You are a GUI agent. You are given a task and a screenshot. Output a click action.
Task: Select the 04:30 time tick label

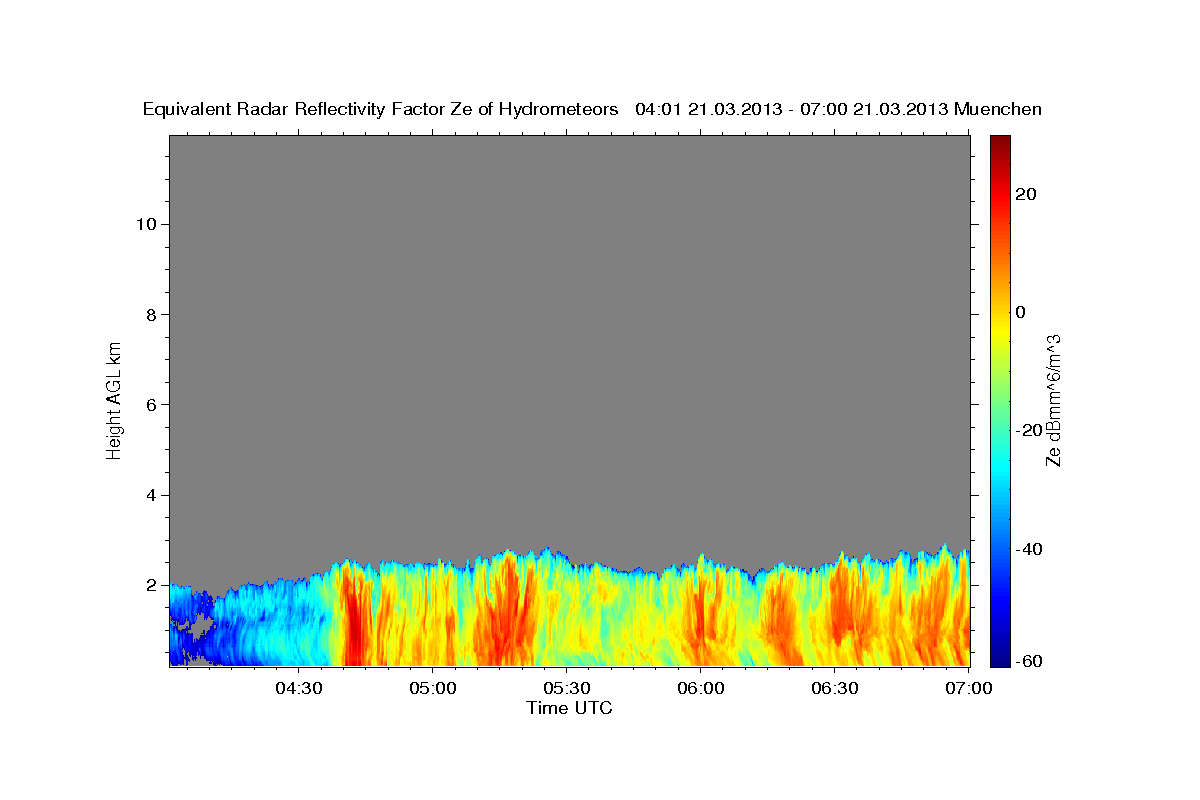point(299,688)
